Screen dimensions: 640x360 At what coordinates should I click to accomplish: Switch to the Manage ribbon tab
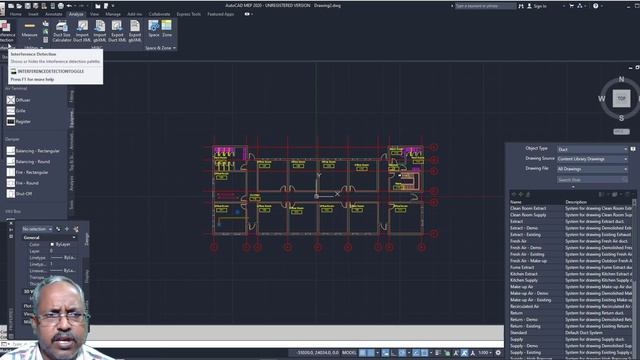(x=113, y=14)
